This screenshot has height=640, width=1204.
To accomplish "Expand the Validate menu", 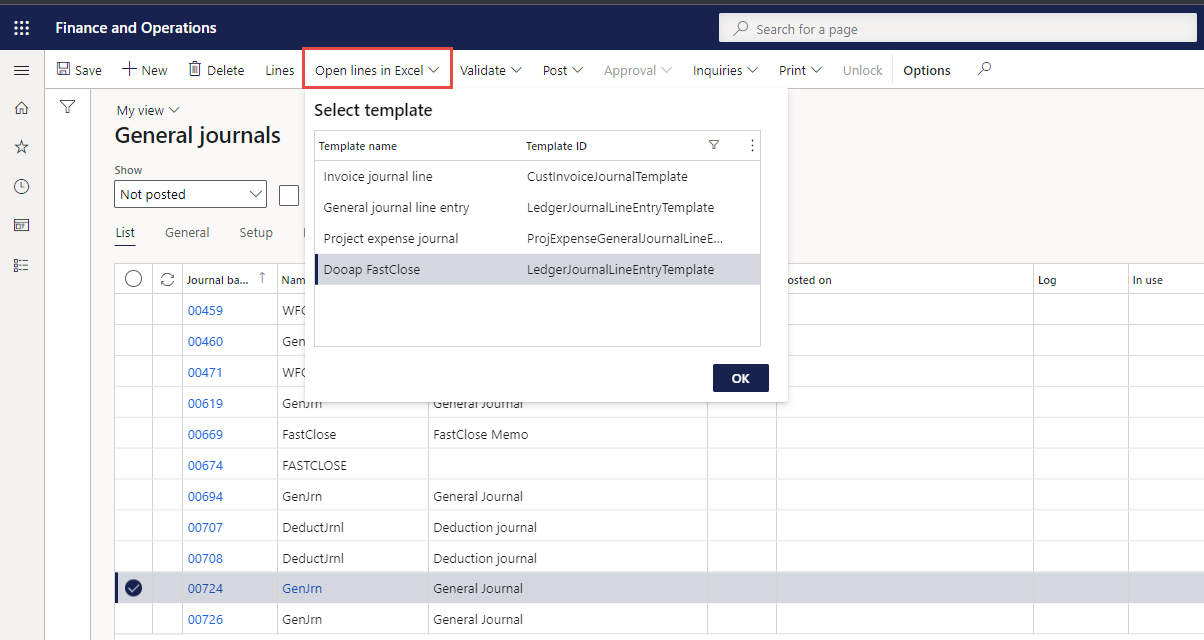I will click(490, 70).
